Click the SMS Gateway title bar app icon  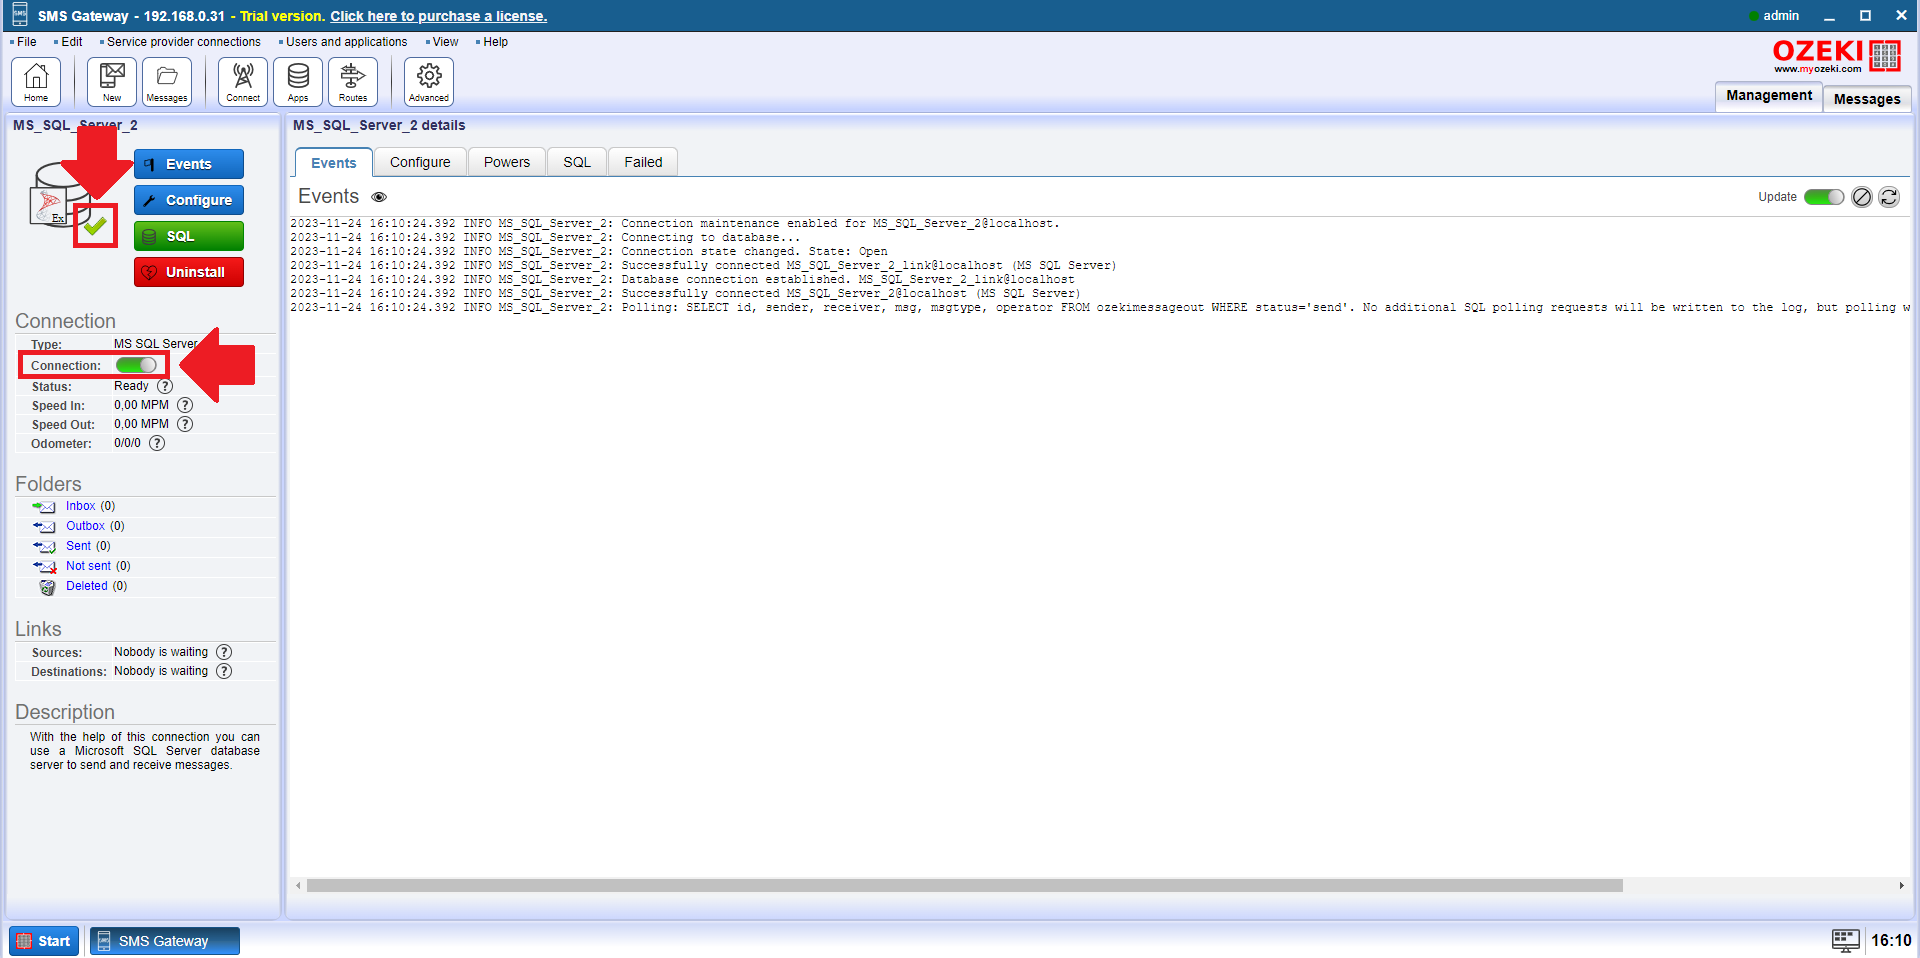tap(19, 15)
